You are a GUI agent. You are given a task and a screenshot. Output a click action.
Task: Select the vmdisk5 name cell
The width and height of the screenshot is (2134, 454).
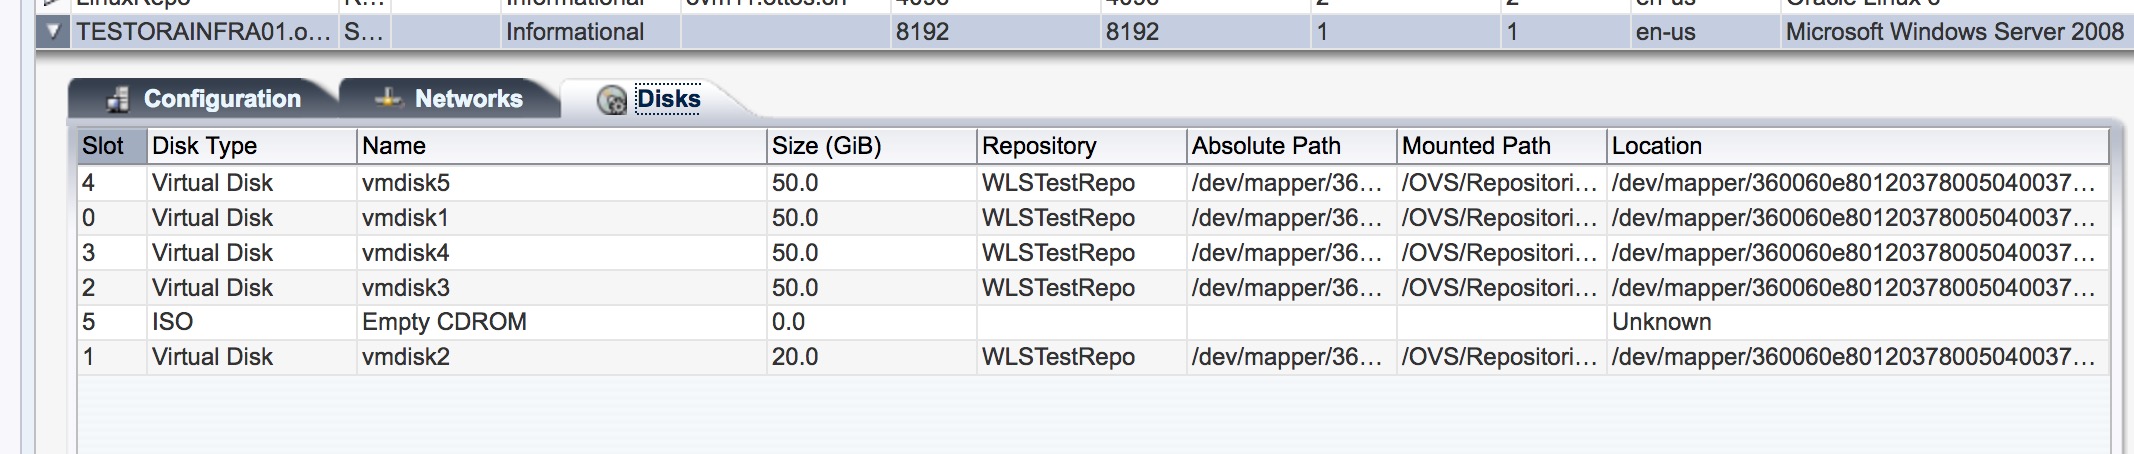(x=562, y=183)
